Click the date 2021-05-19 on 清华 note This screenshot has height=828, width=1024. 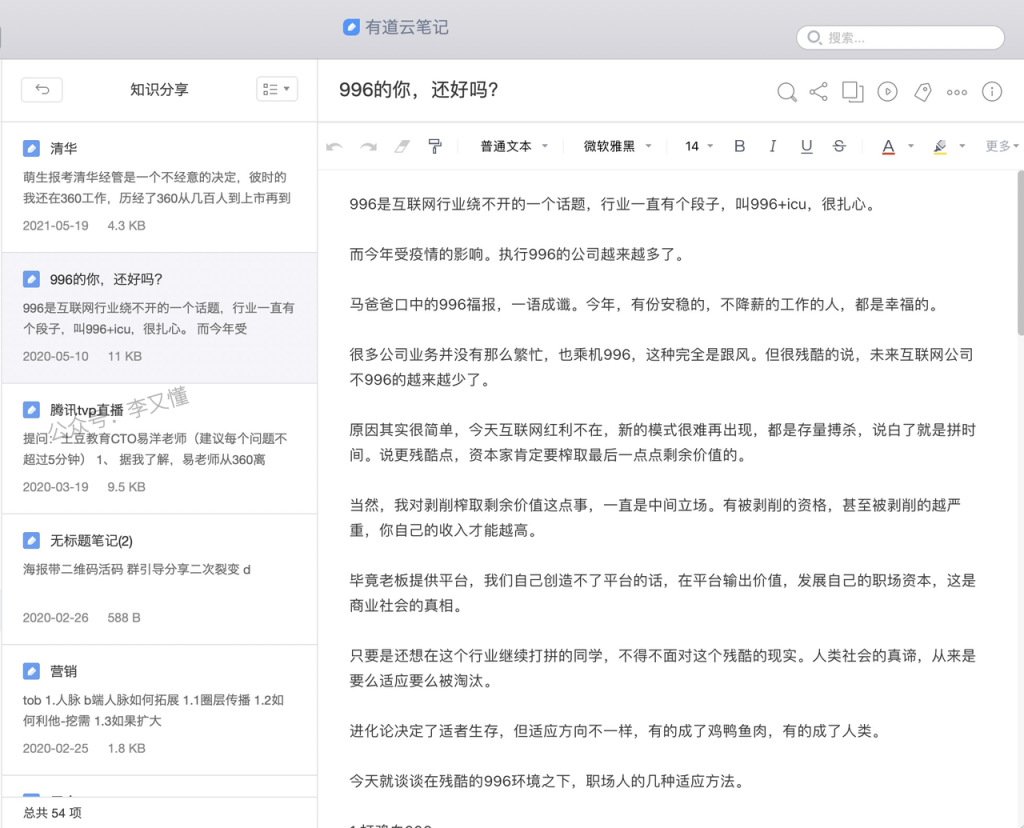56,225
